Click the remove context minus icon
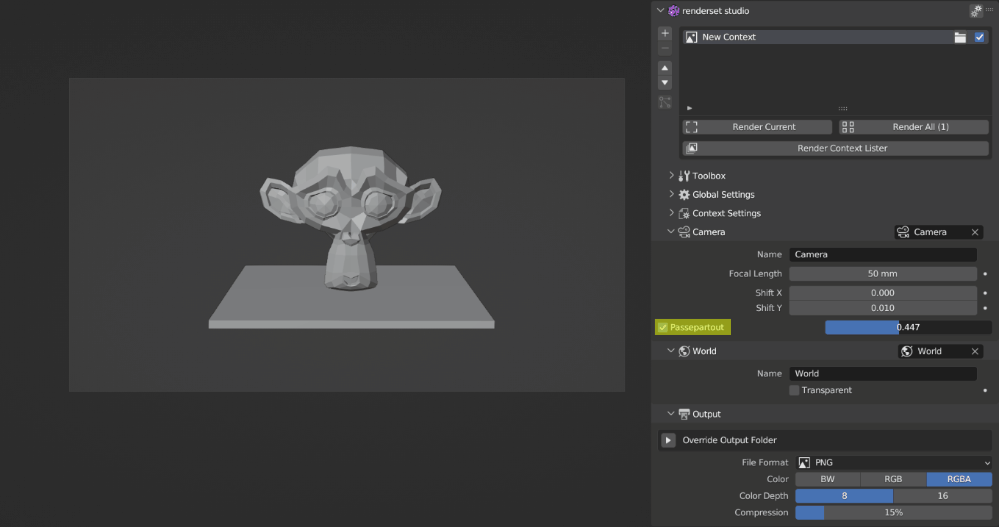 pyautogui.click(x=665, y=48)
